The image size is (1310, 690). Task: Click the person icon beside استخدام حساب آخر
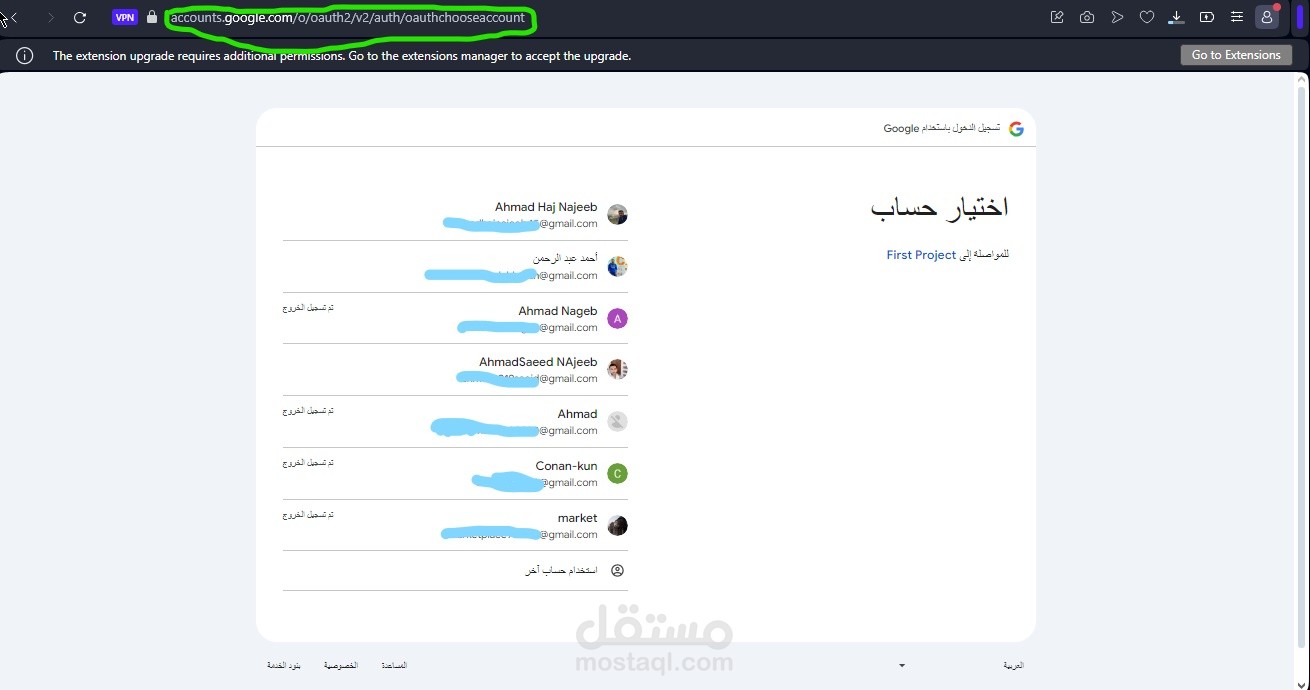(618, 571)
